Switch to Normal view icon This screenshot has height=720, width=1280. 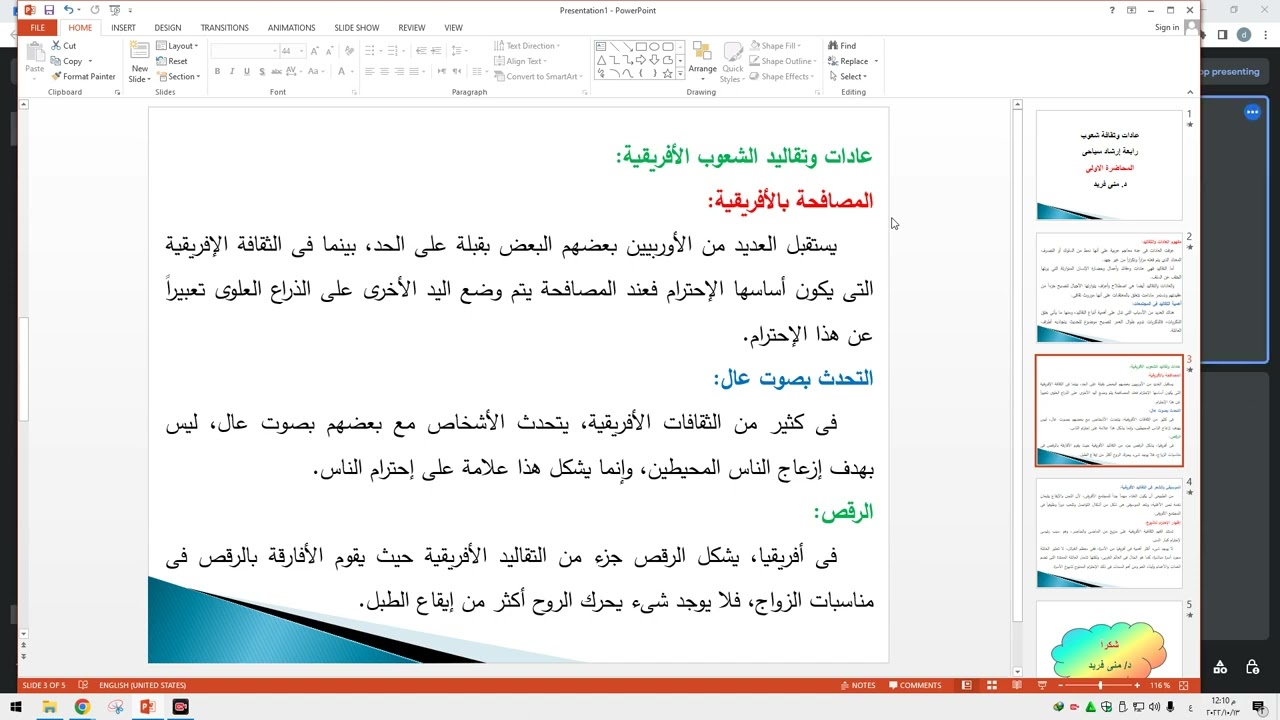click(x=967, y=685)
